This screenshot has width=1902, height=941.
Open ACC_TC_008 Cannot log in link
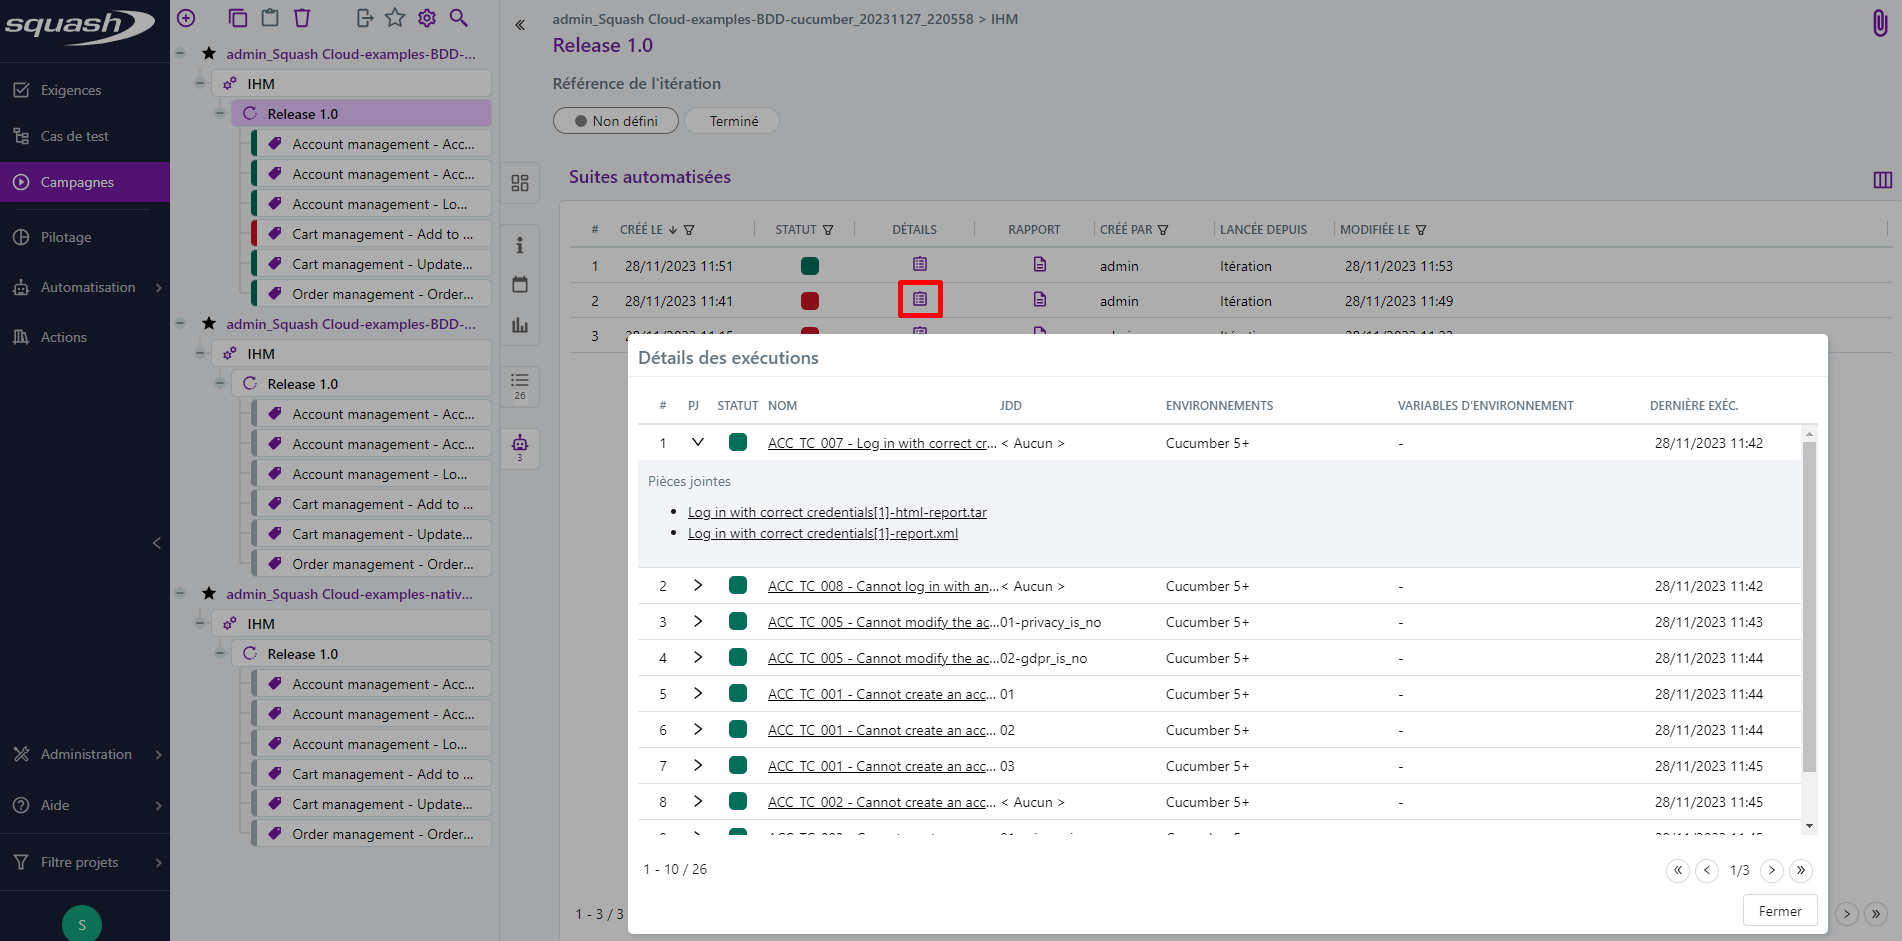tap(883, 586)
